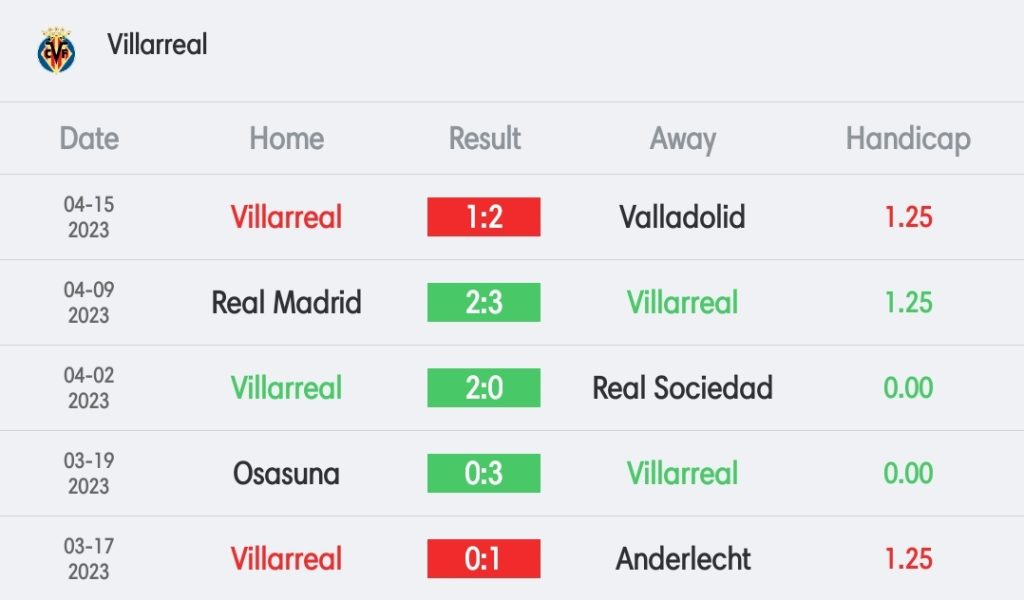
Task: Select the Handicap column header
Action: tap(908, 139)
